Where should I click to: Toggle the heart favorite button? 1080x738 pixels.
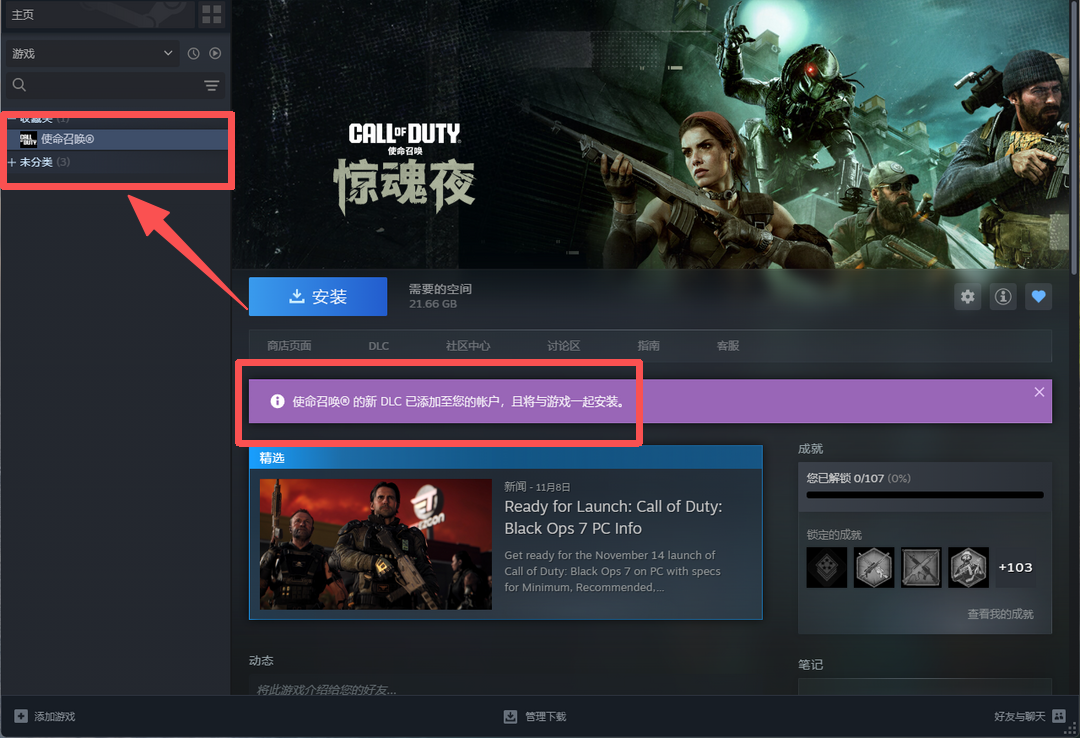[1038, 297]
